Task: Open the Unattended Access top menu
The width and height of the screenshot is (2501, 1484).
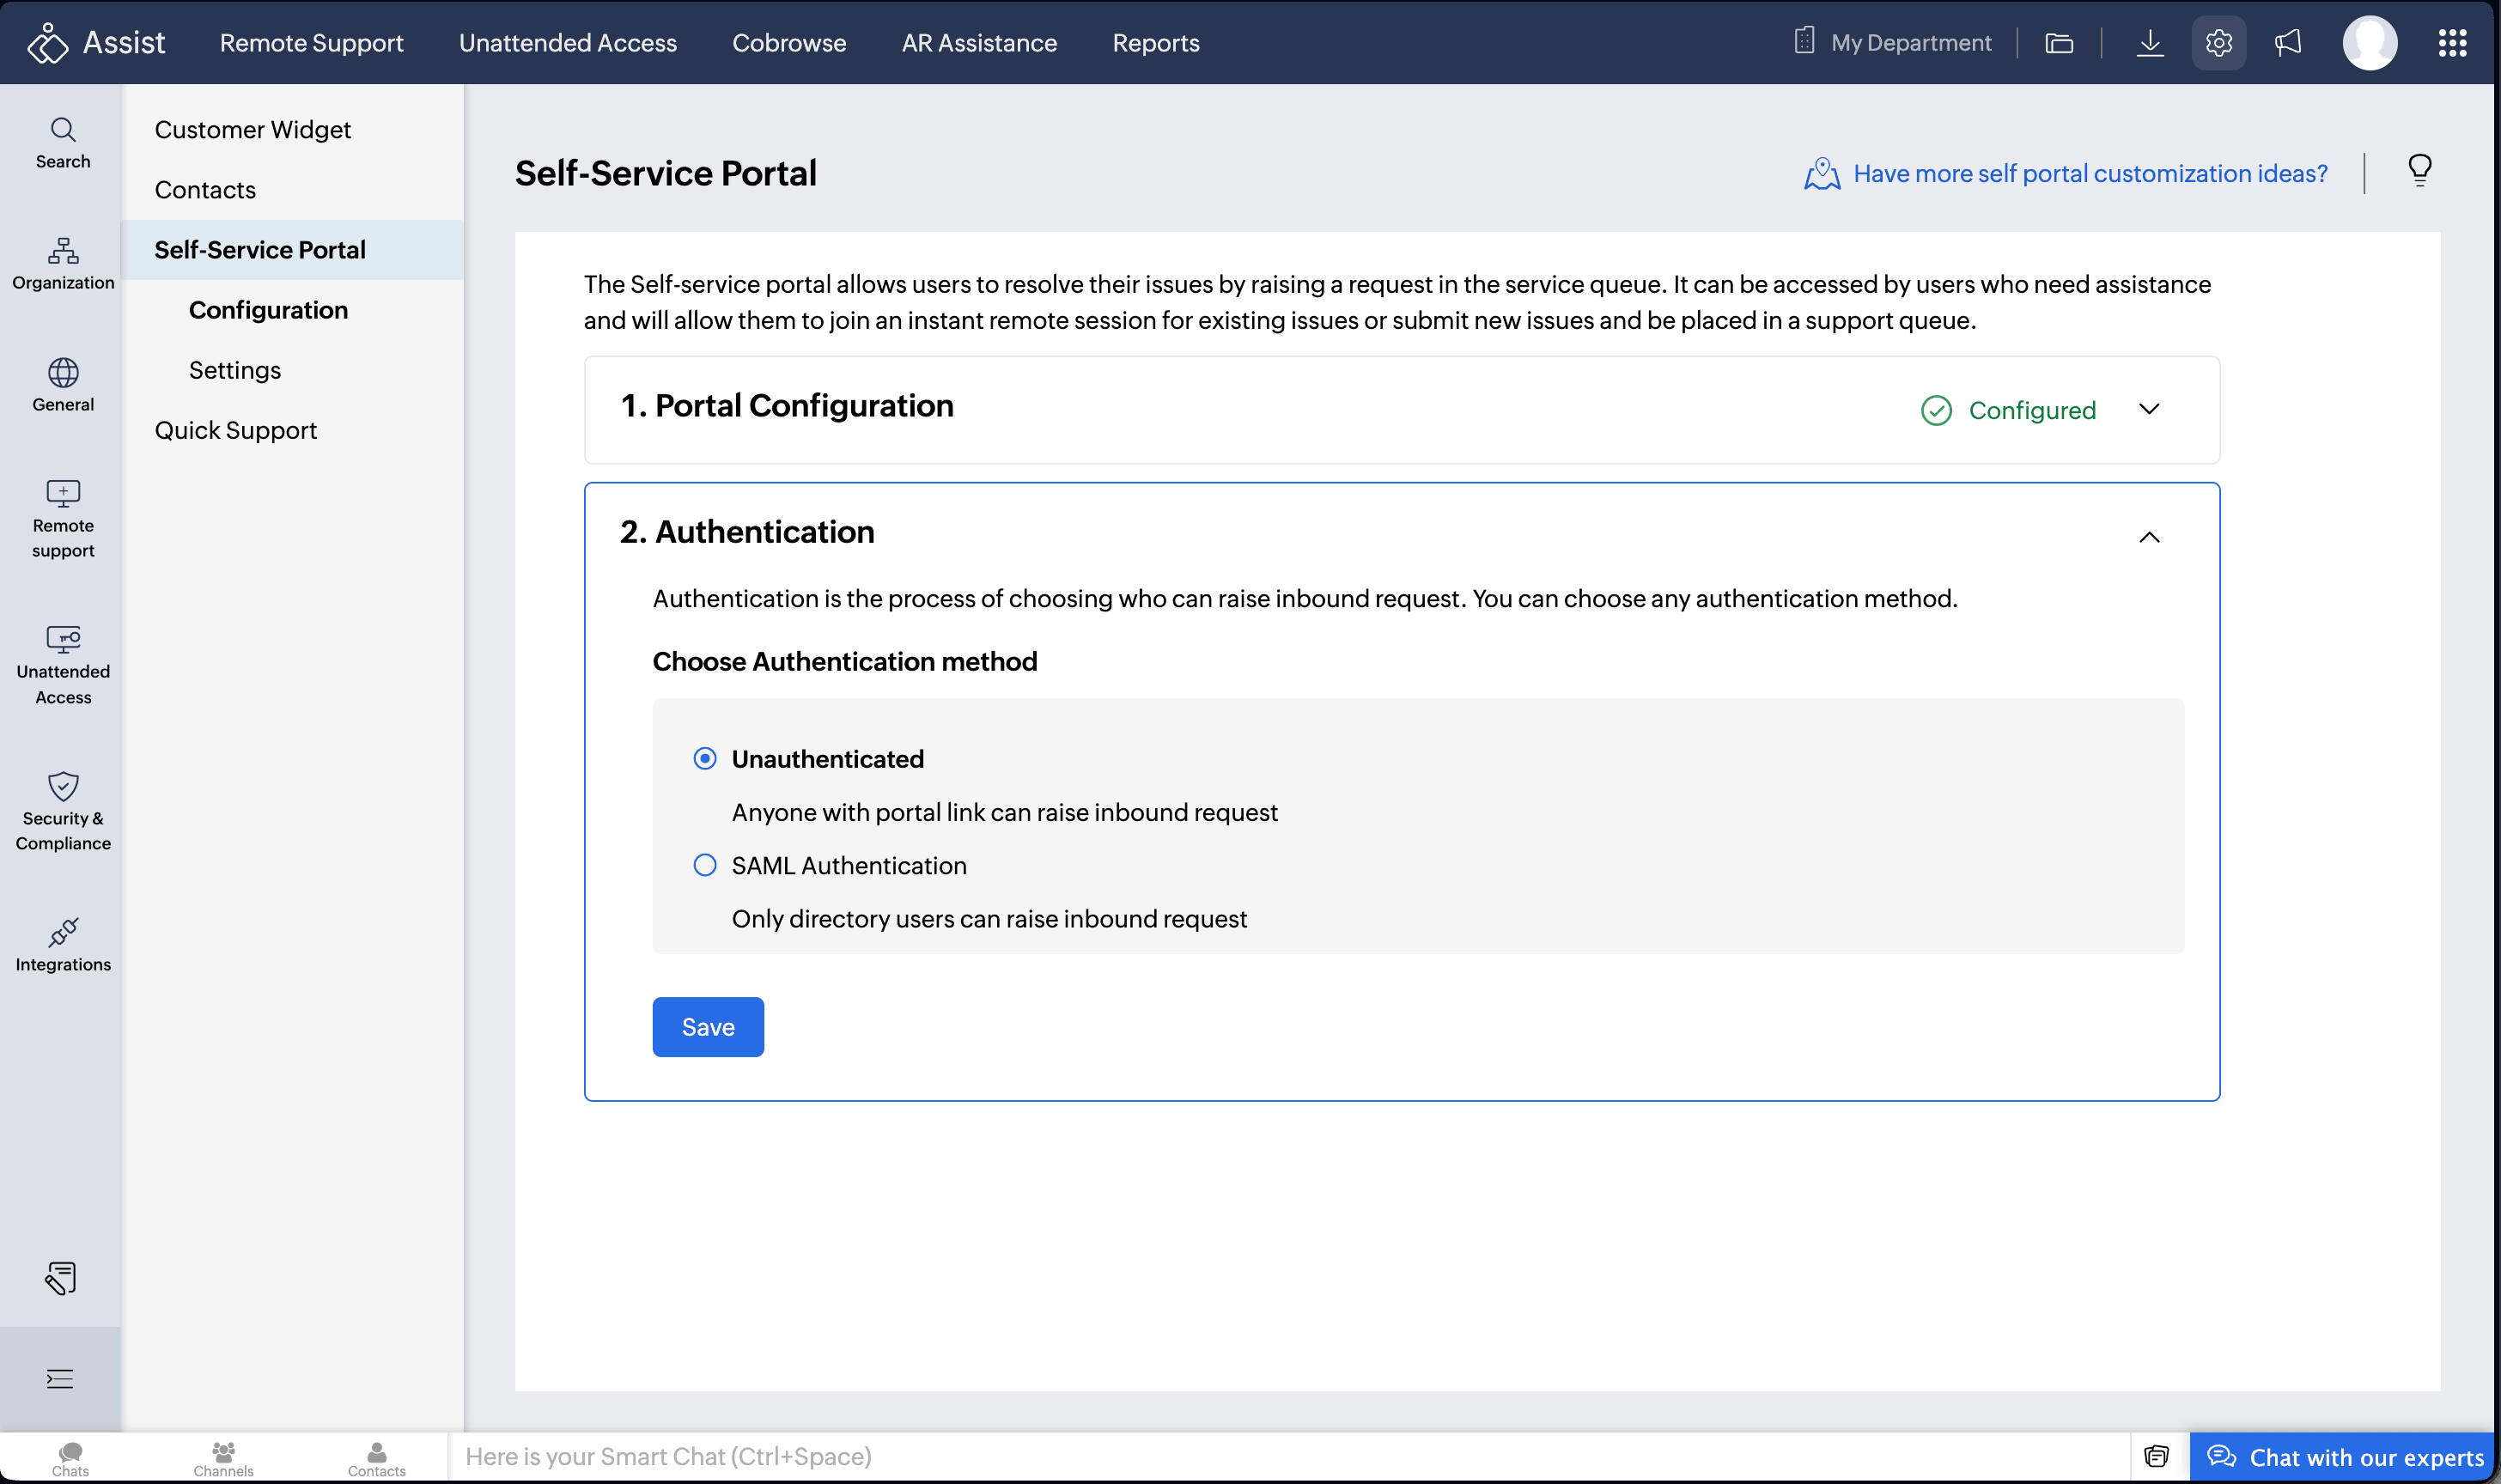Action: tap(567, 43)
